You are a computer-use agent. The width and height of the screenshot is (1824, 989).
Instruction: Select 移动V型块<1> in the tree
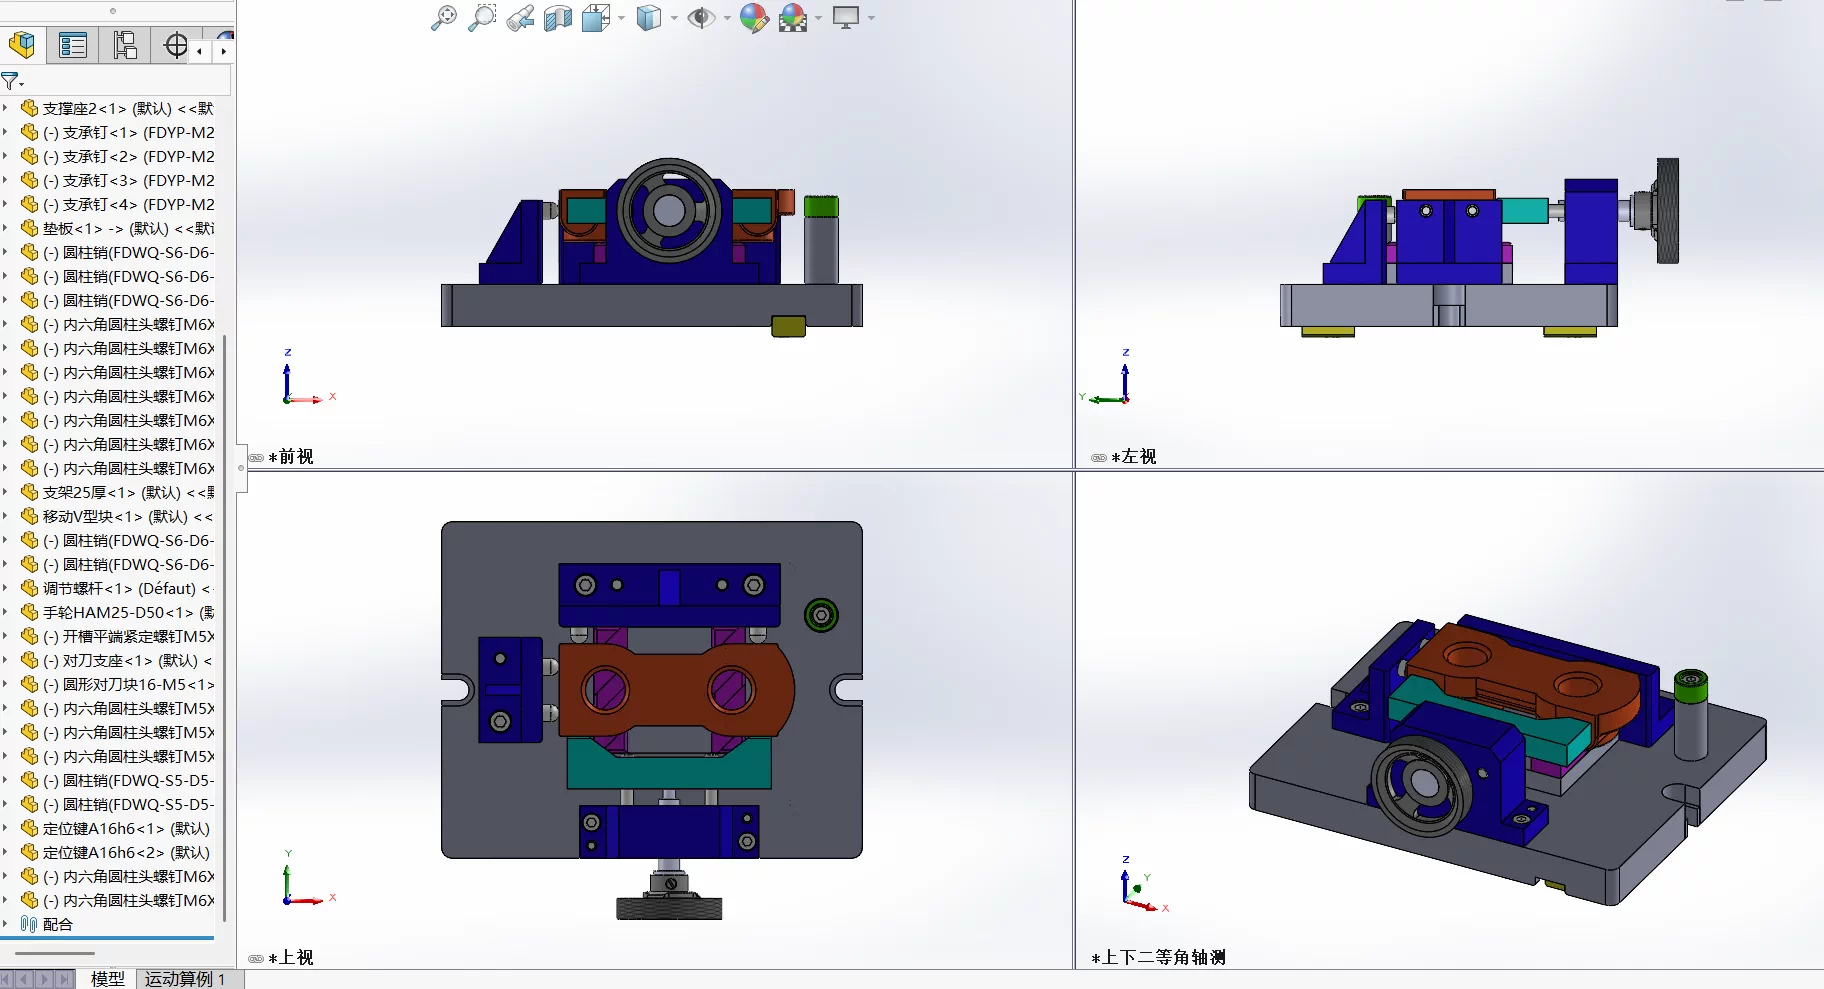117,516
